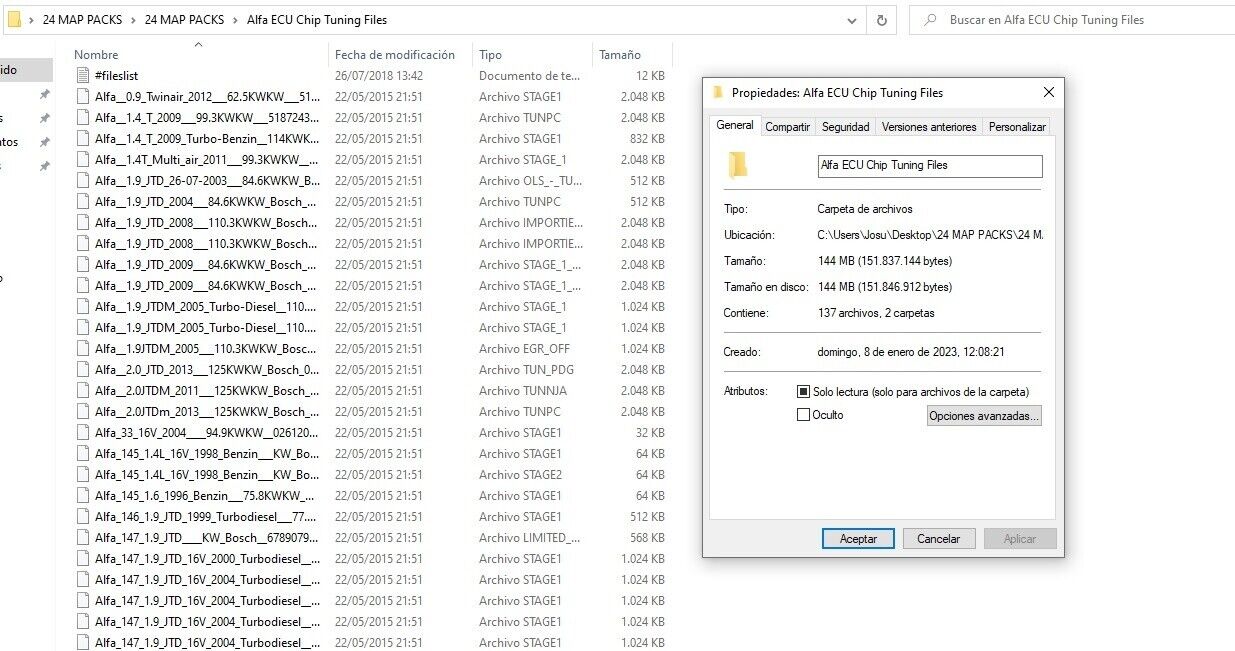Click the large folder icon in the General tab
The image size is (1235, 651).
[738, 165]
